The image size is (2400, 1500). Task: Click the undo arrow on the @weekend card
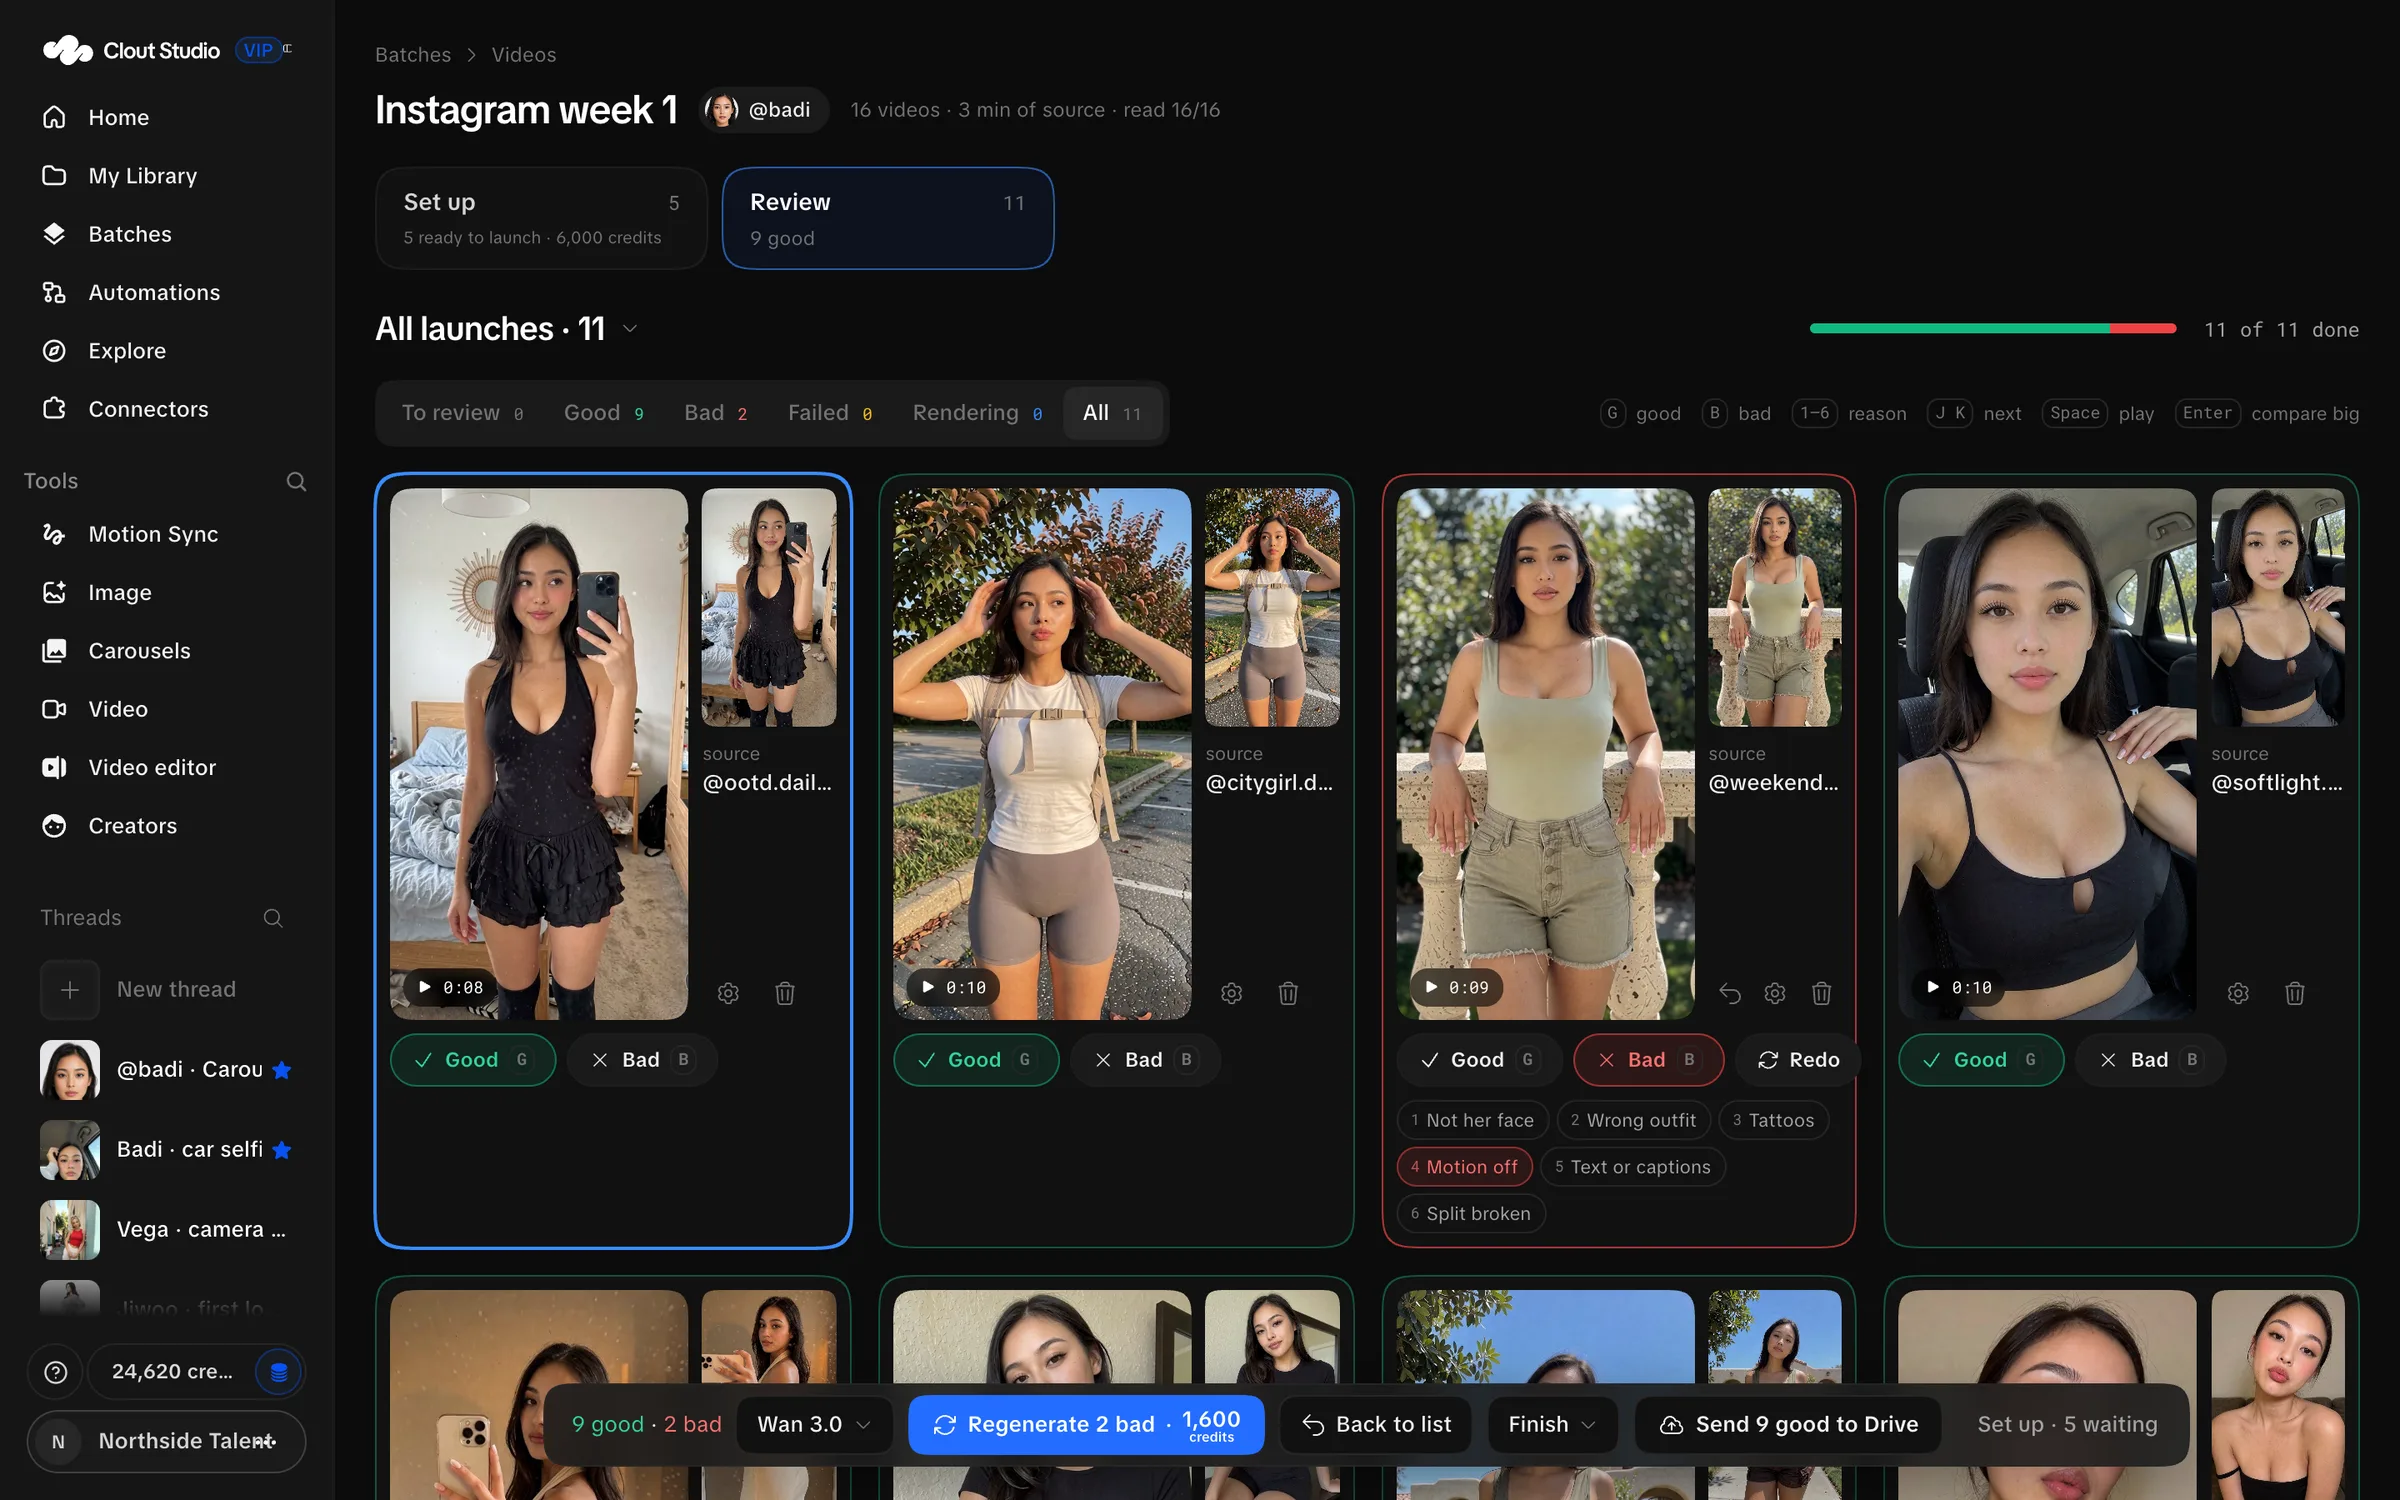pos(1729,993)
